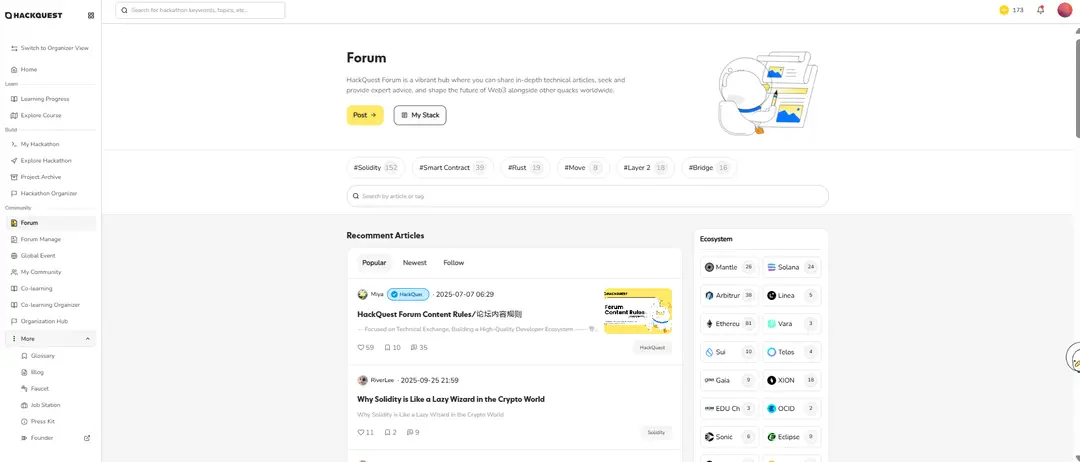Viewport: 1080px width, 462px height.
Task: Open the Forum Content Rules article thumbnail
Action: pyautogui.click(x=637, y=311)
